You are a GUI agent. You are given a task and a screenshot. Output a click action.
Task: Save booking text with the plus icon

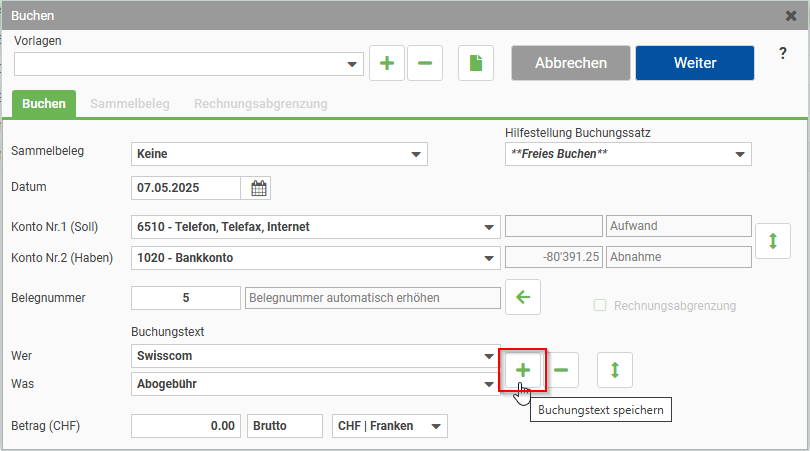coord(522,370)
